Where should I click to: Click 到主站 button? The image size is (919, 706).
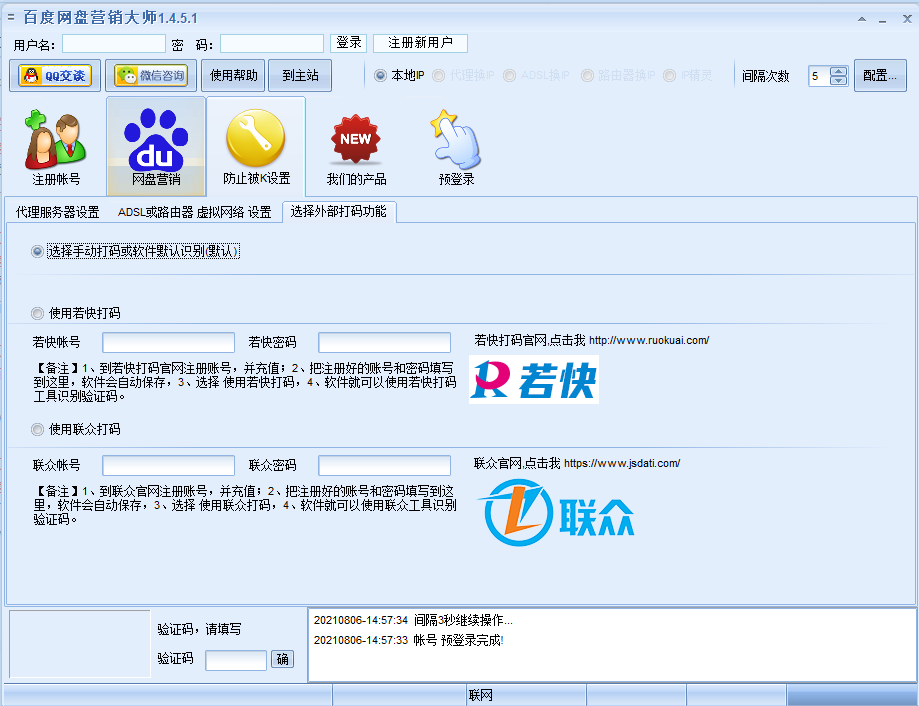click(x=300, y=76)
